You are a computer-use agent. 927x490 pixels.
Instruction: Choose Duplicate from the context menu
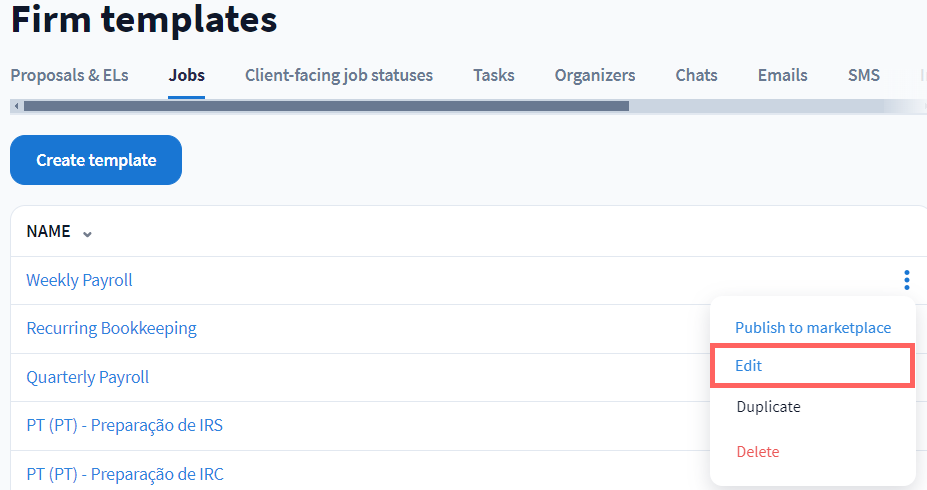point(768,407)
